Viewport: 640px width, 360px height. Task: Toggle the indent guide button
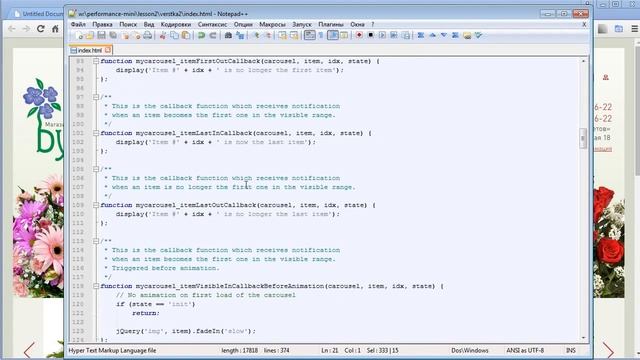click(x=333, y=36)
